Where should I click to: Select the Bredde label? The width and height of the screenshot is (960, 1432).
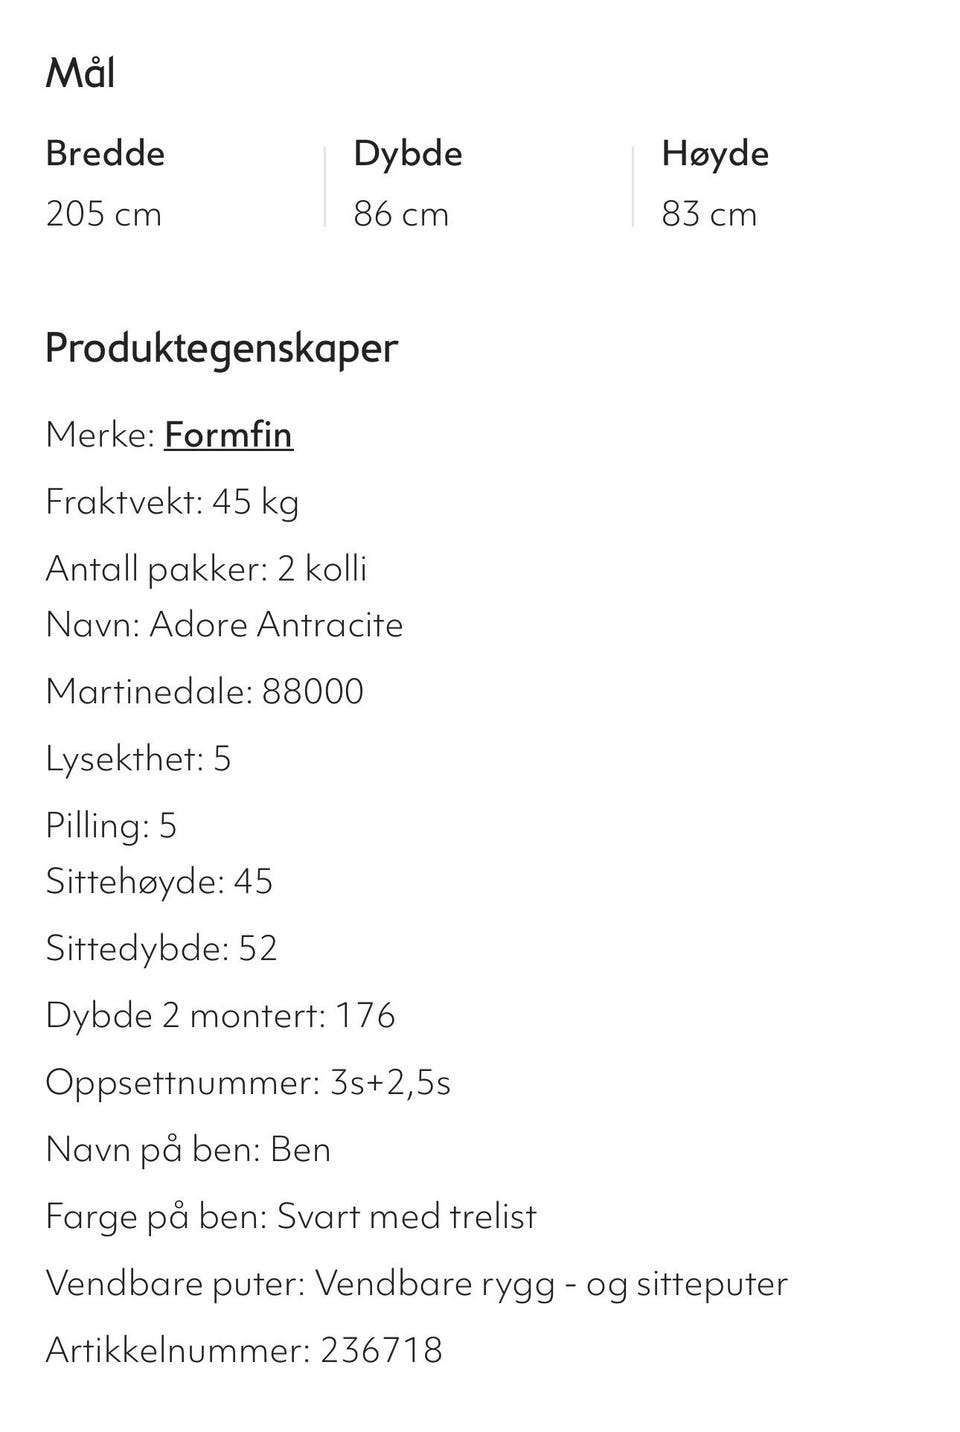coord(105,153)
